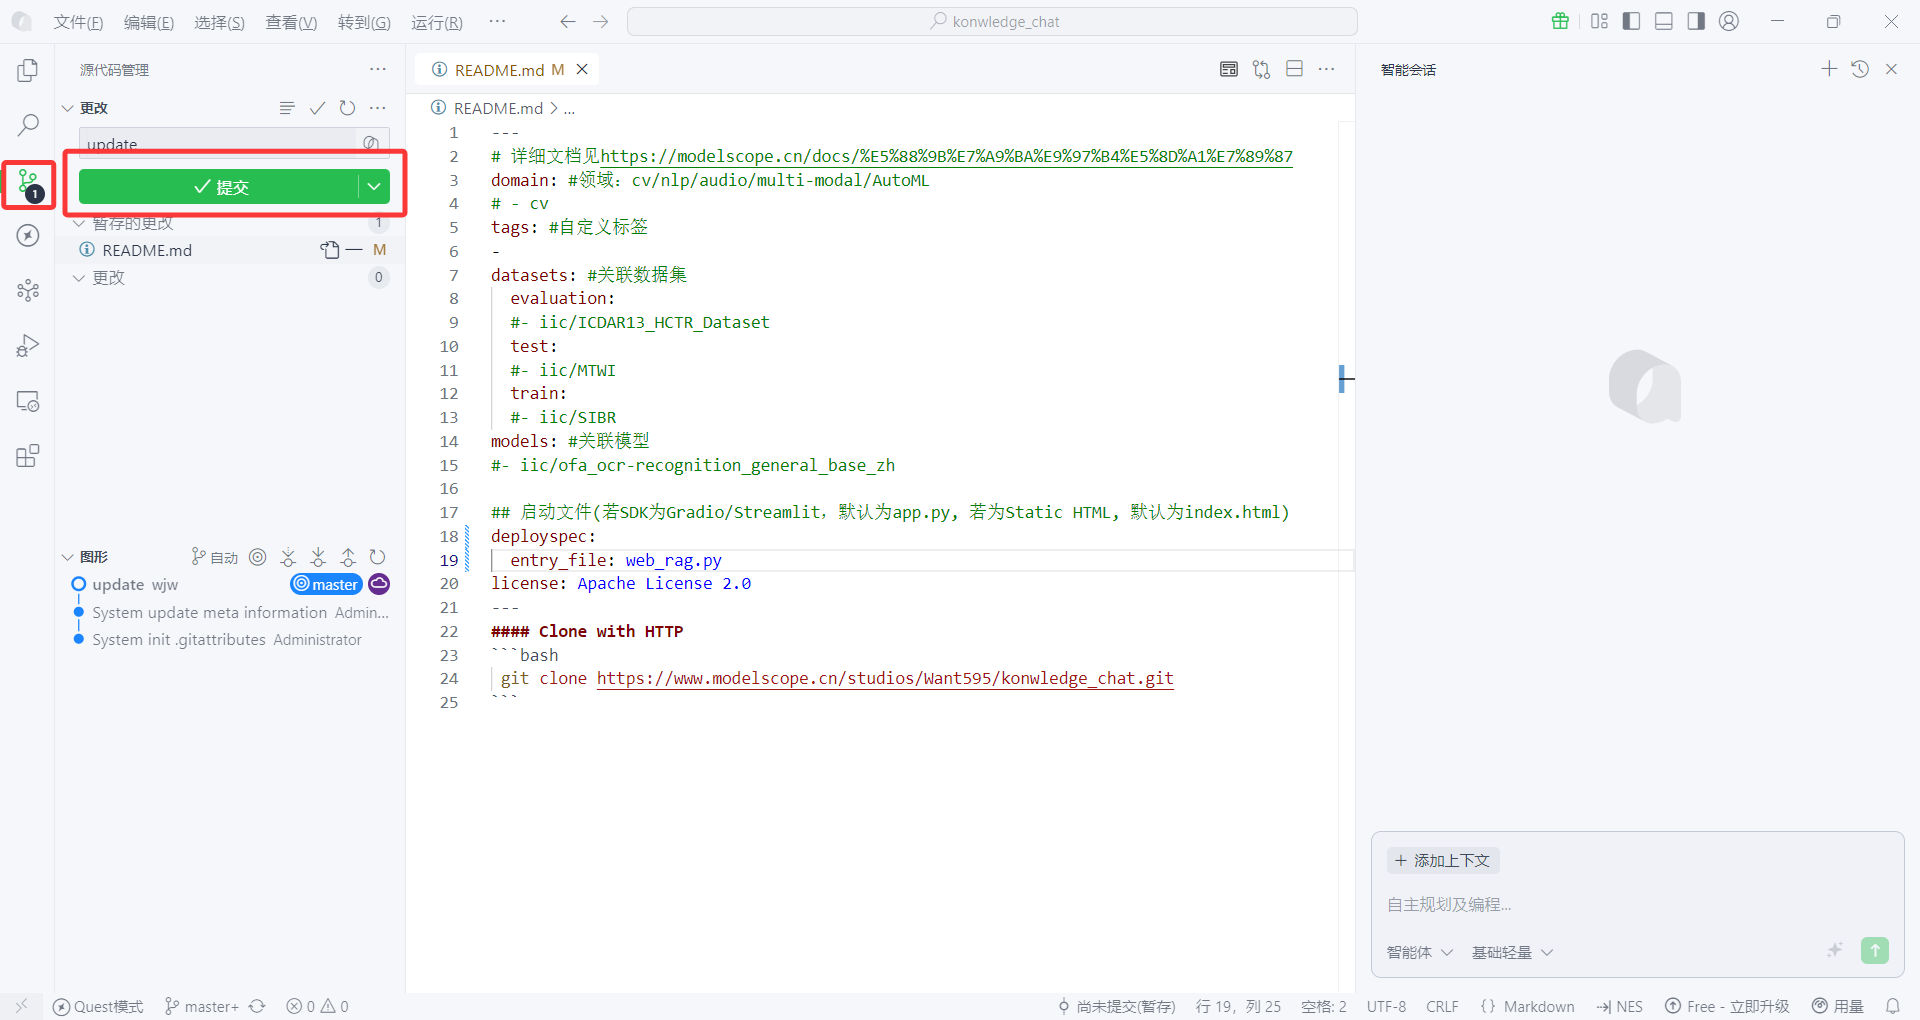Click the commit message input field

click(218, 143)
